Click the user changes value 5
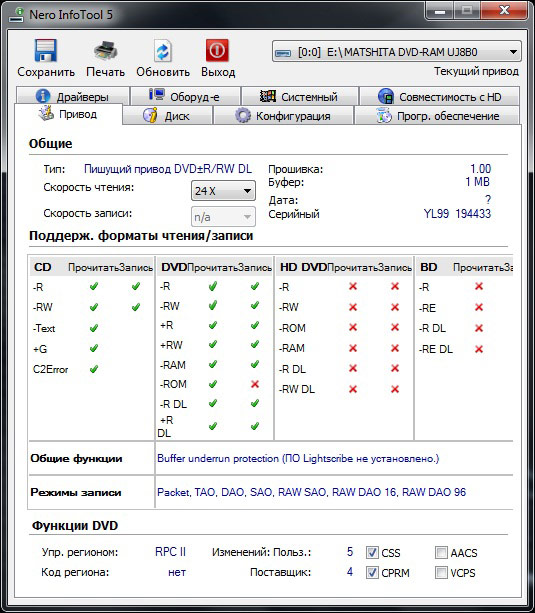Image resolution: width=535 pixels, height=613 pixels. click(x=350, y=552)
